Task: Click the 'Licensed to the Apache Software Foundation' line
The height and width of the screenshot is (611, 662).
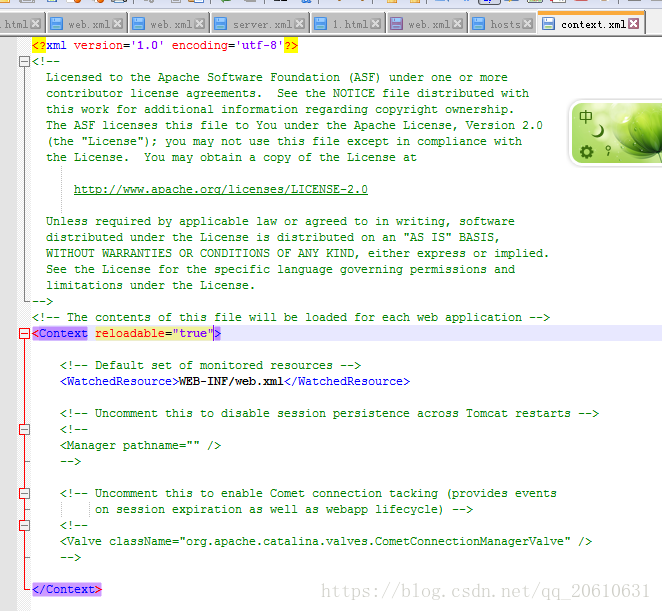Action: click(x=277, y=77)
